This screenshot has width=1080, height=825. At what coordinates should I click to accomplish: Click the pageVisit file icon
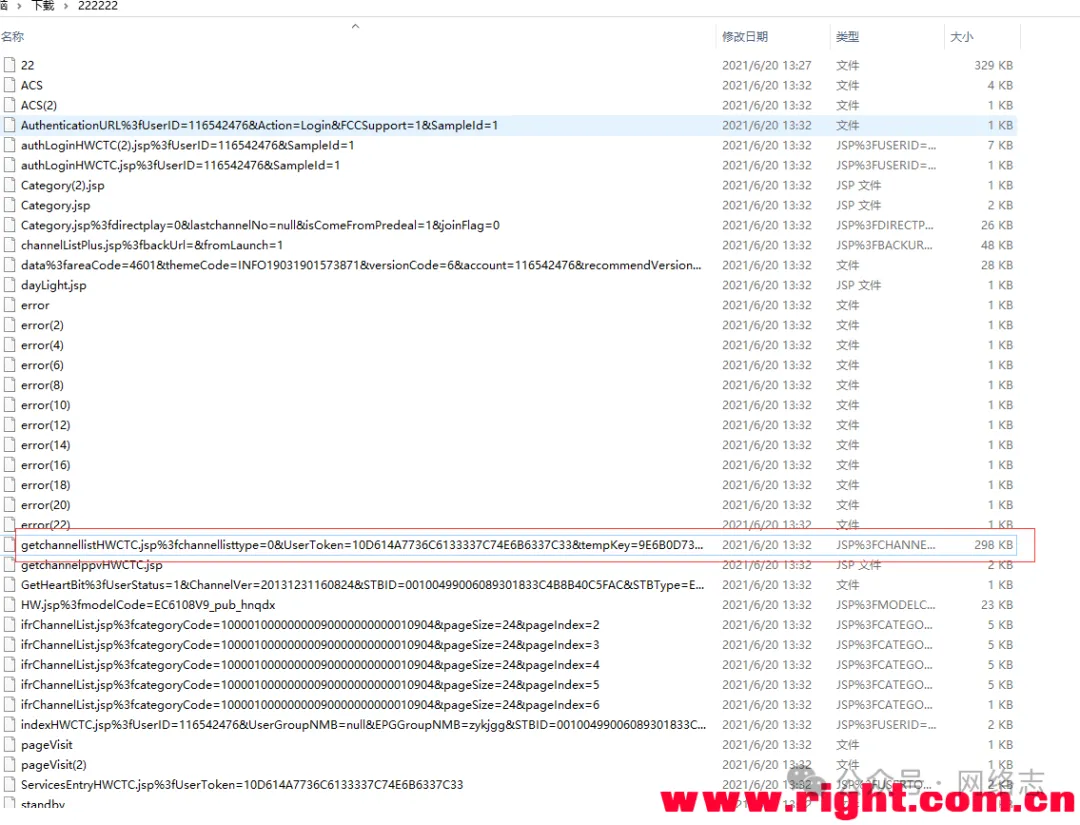pos(10,745)
